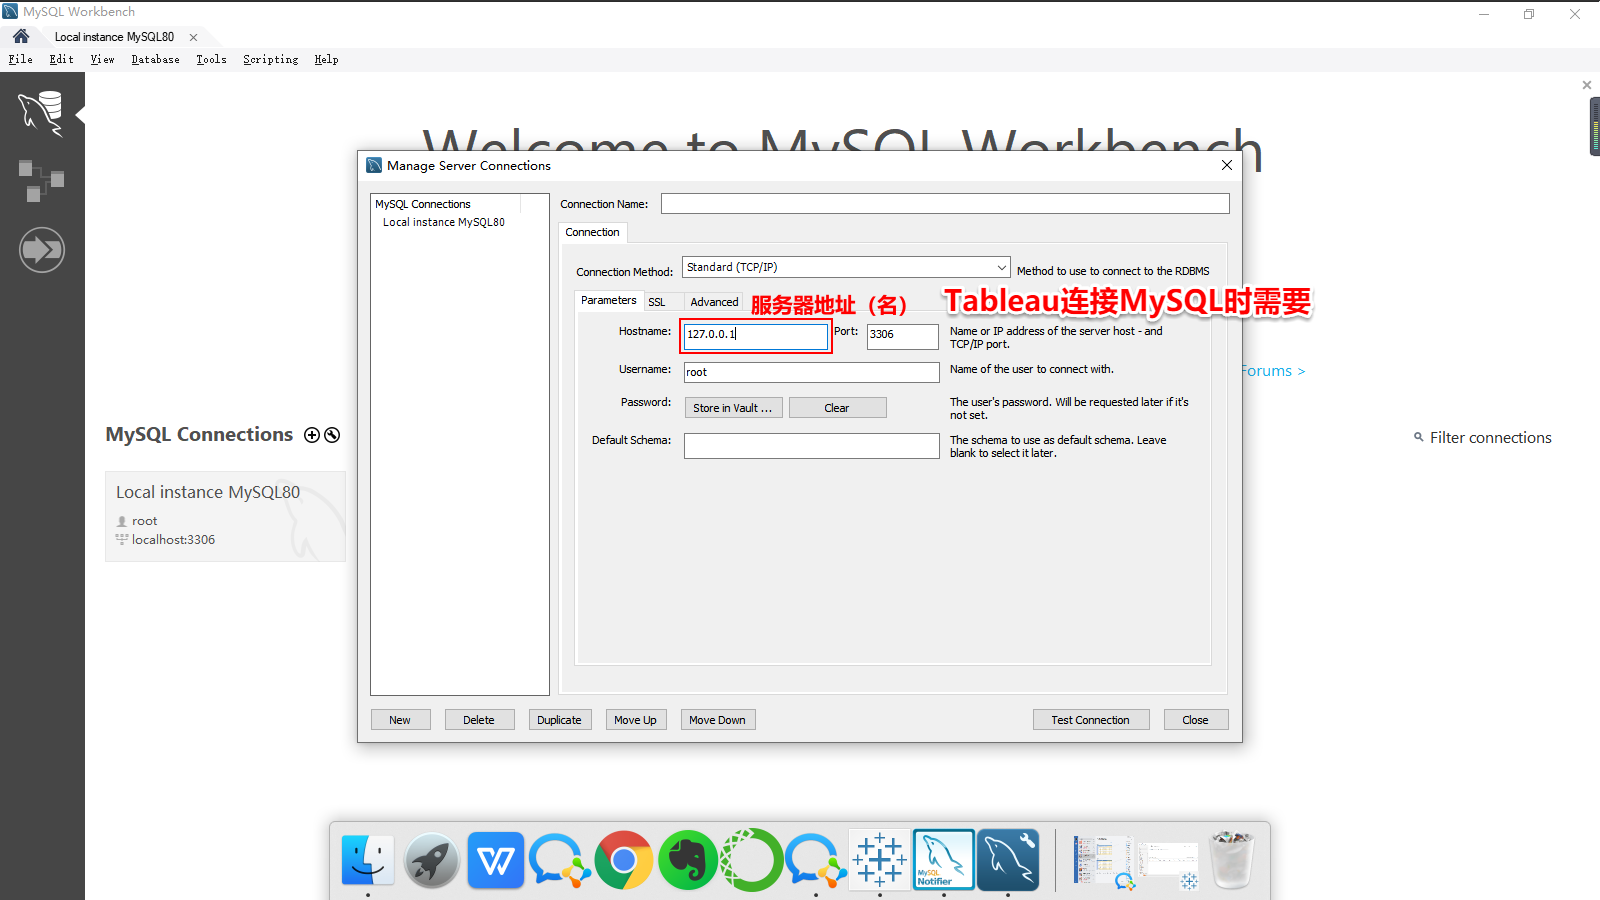Open the Edit menu
The width and height of the screenshot is (1600, 900).
pyautogui.click(x=62, y=60)
